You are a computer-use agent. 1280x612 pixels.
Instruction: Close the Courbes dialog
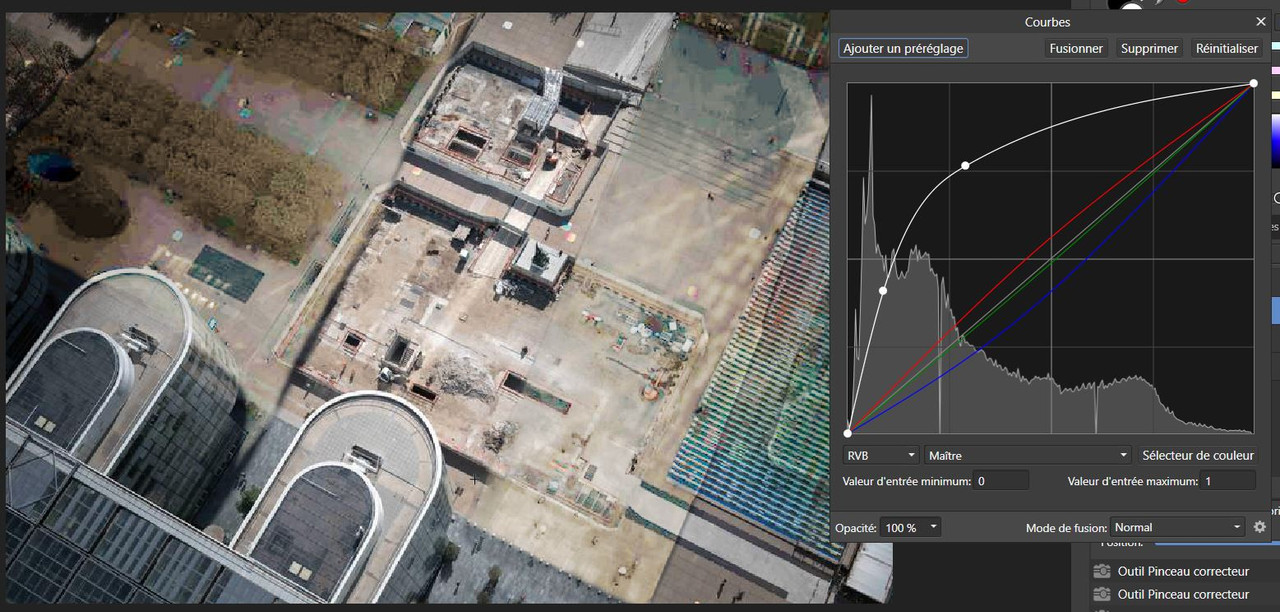[x=1260, y=21]
